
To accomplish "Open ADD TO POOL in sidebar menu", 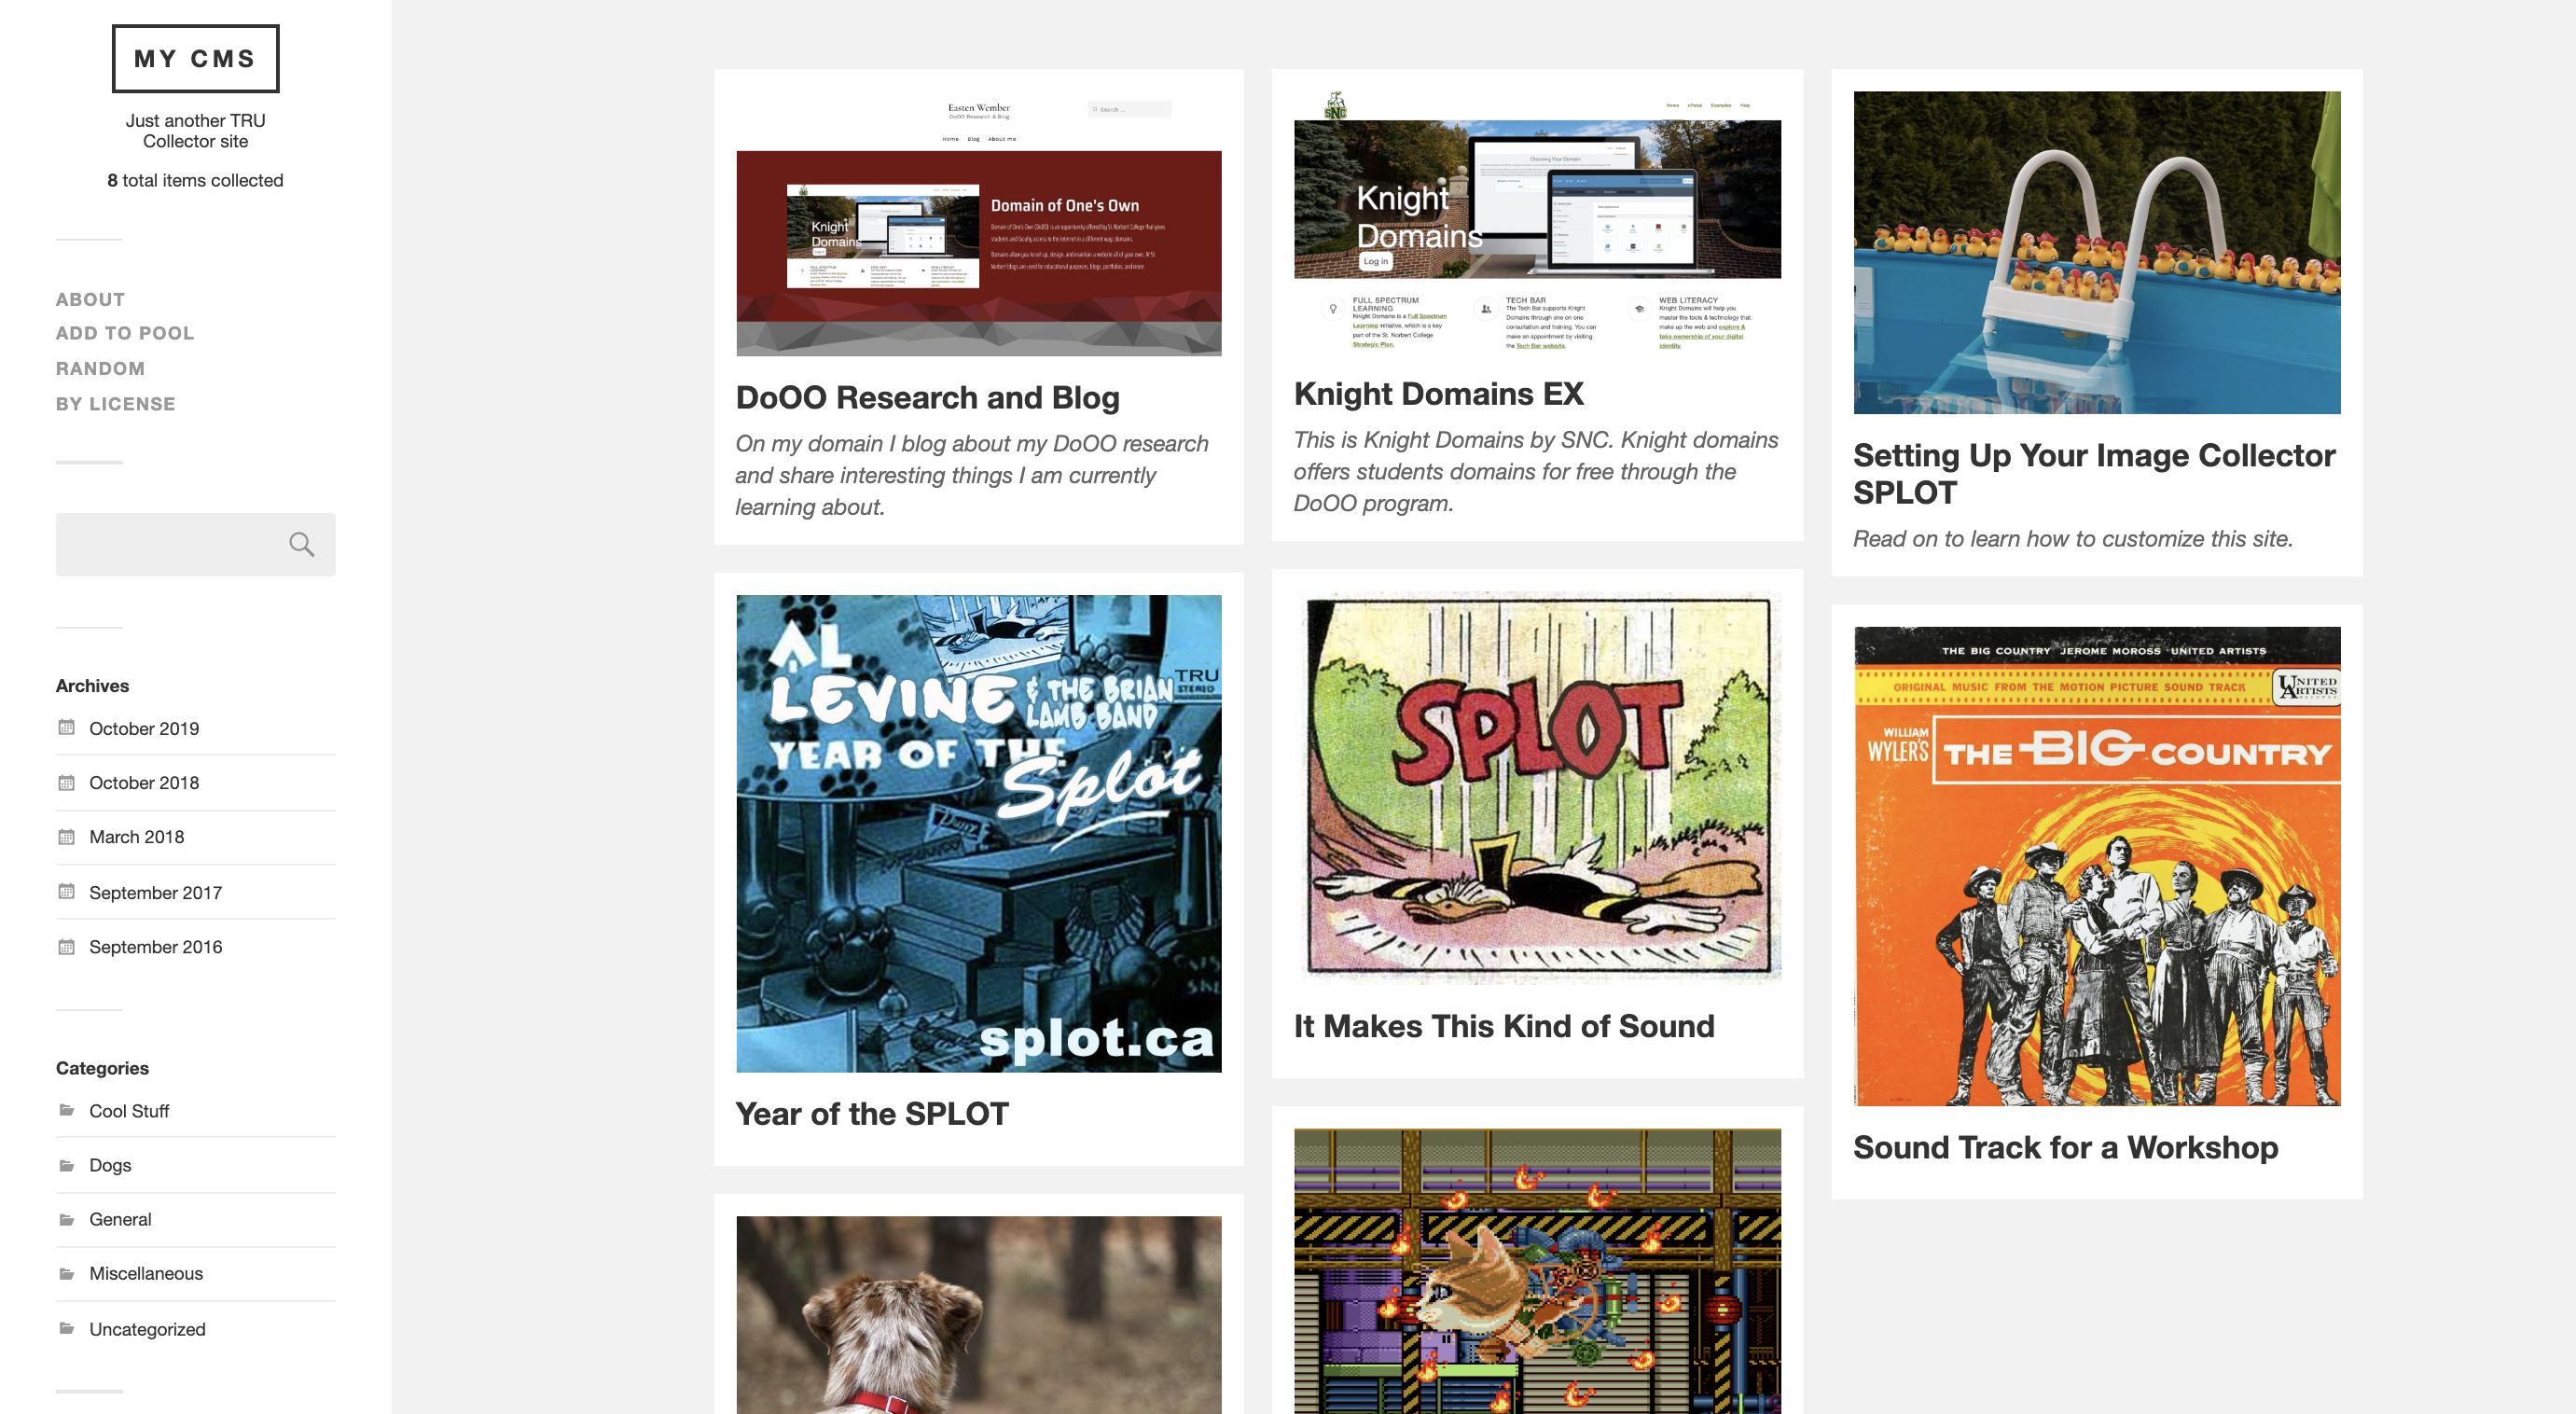I will (125, 333).
